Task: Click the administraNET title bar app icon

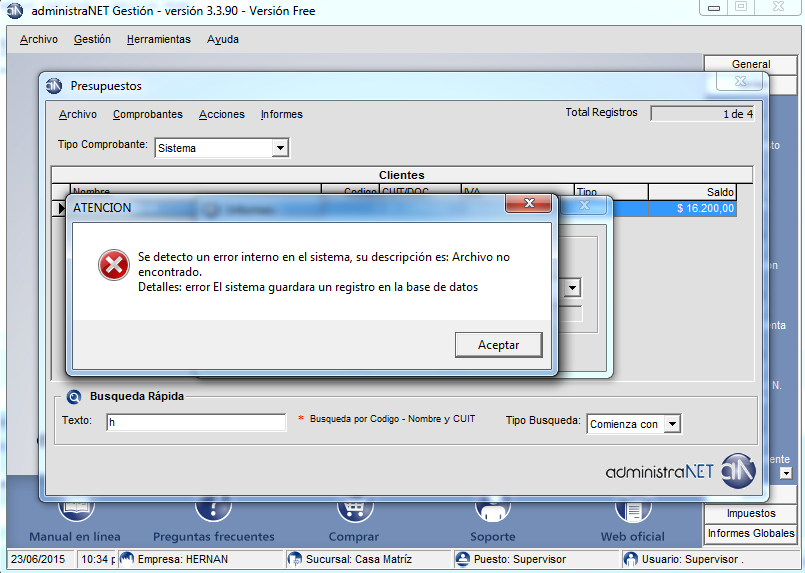Action: click(15, 11)
